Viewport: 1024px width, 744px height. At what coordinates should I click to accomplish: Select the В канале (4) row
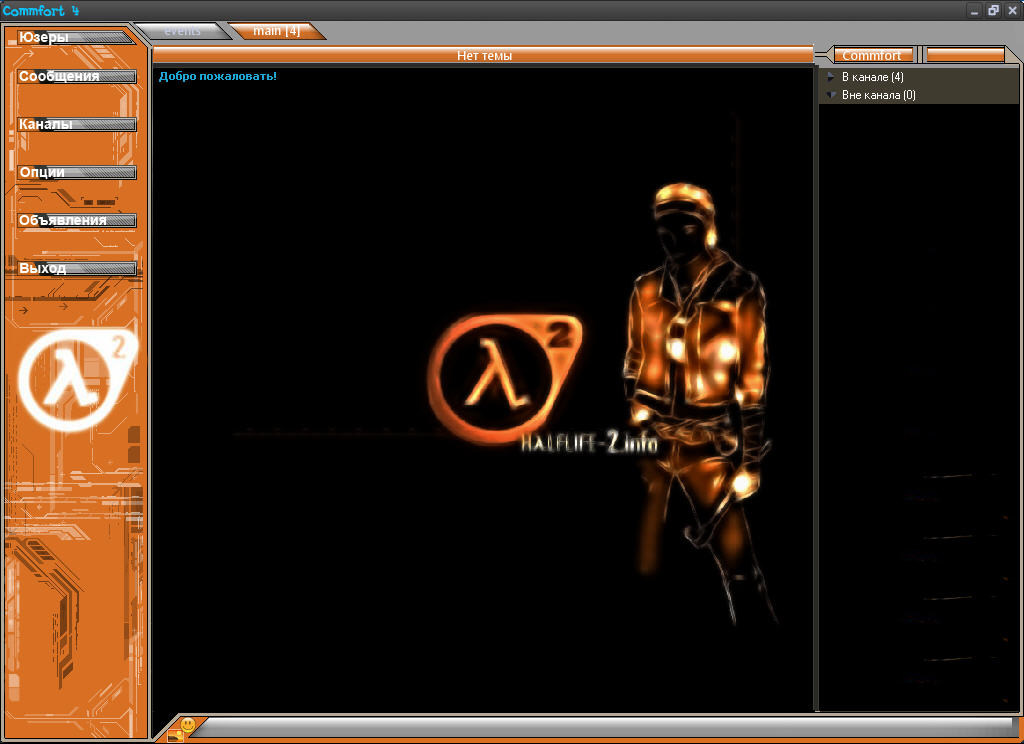(x=918, y=76)
